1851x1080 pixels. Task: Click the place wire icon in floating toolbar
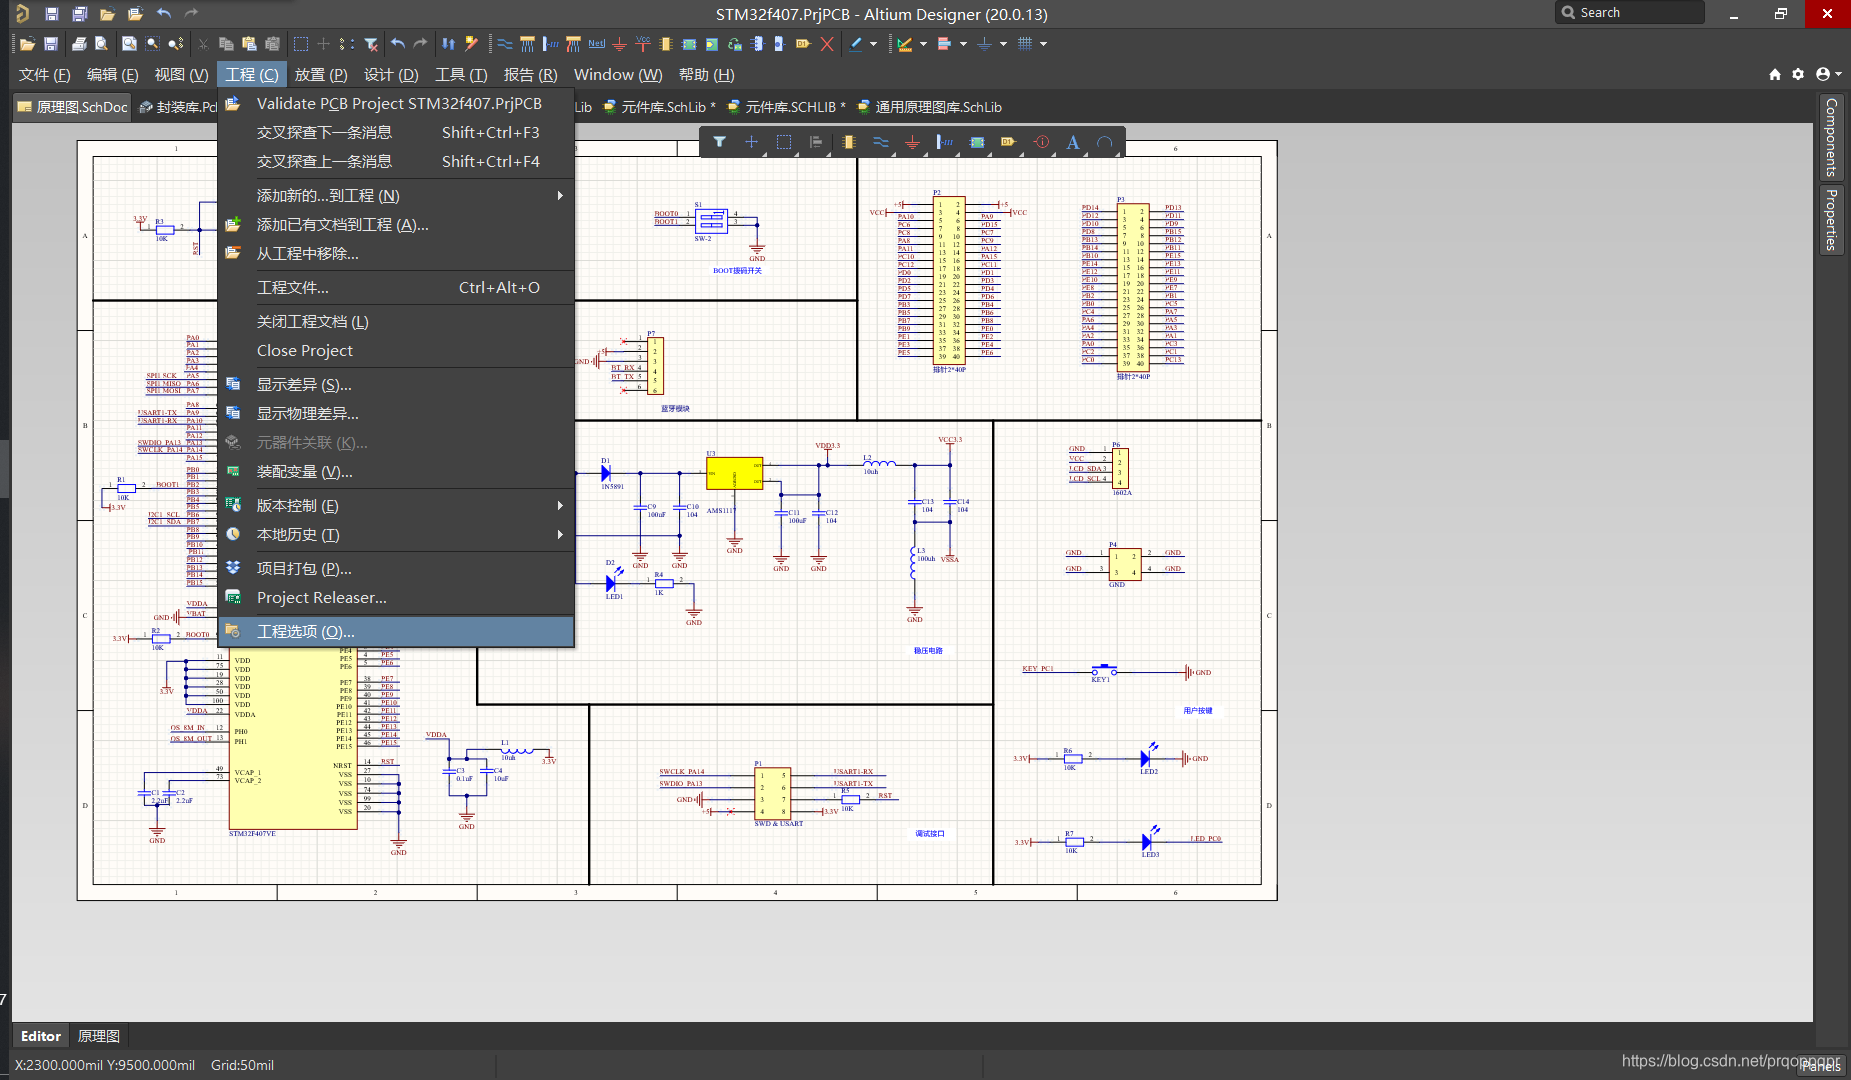coord(880,142)
